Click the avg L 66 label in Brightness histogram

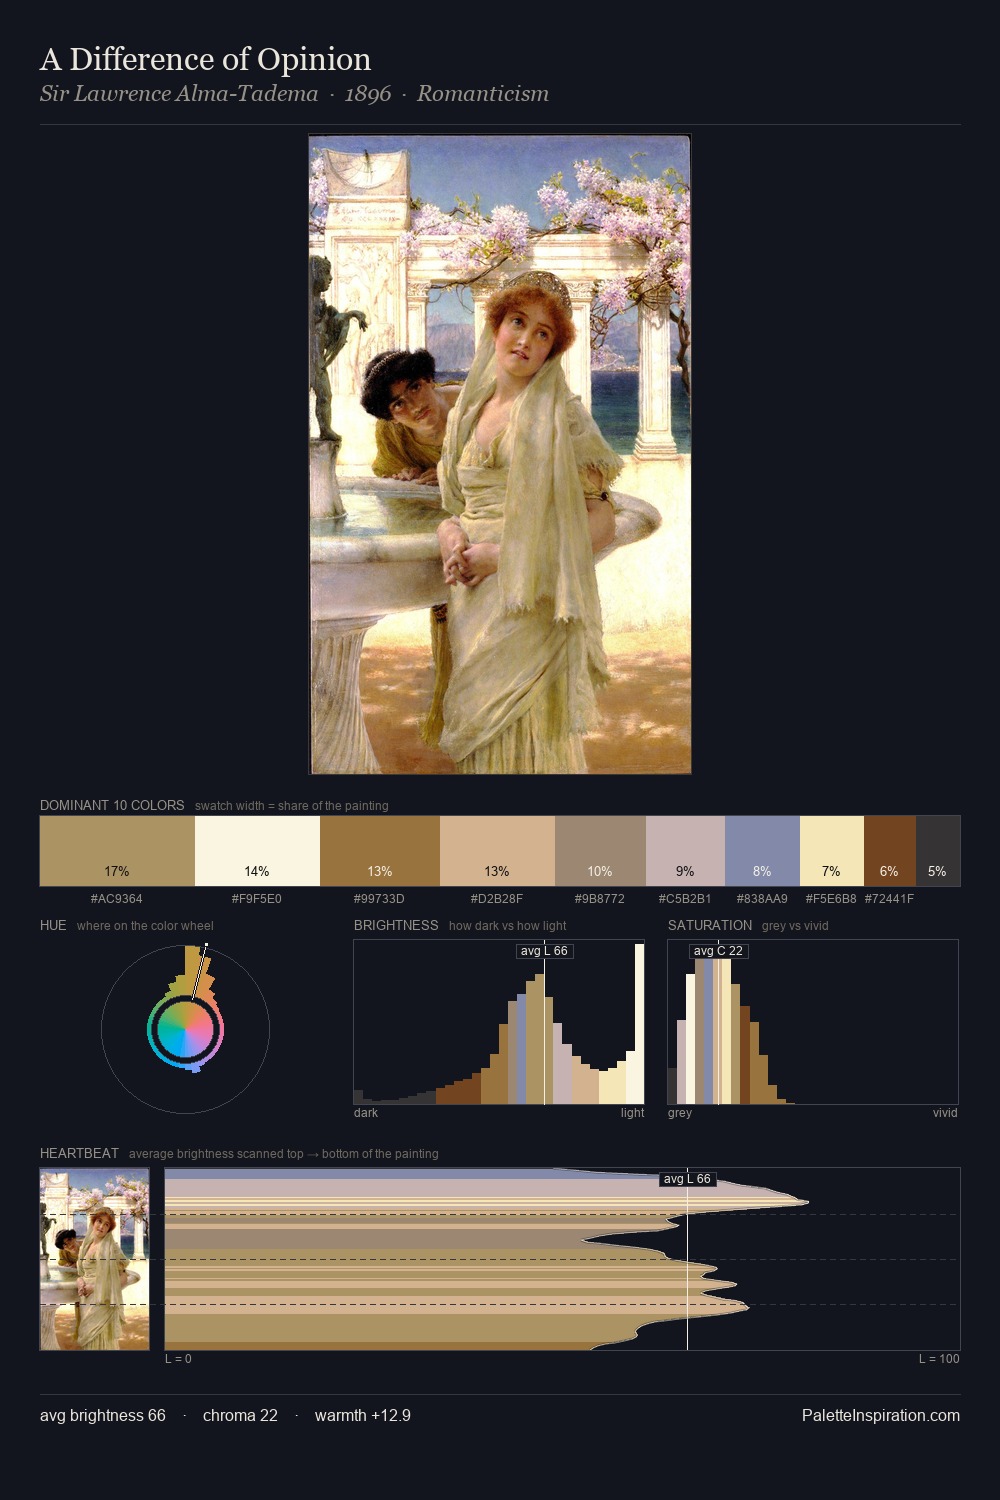pyautogui.click(x=544, y=951)
